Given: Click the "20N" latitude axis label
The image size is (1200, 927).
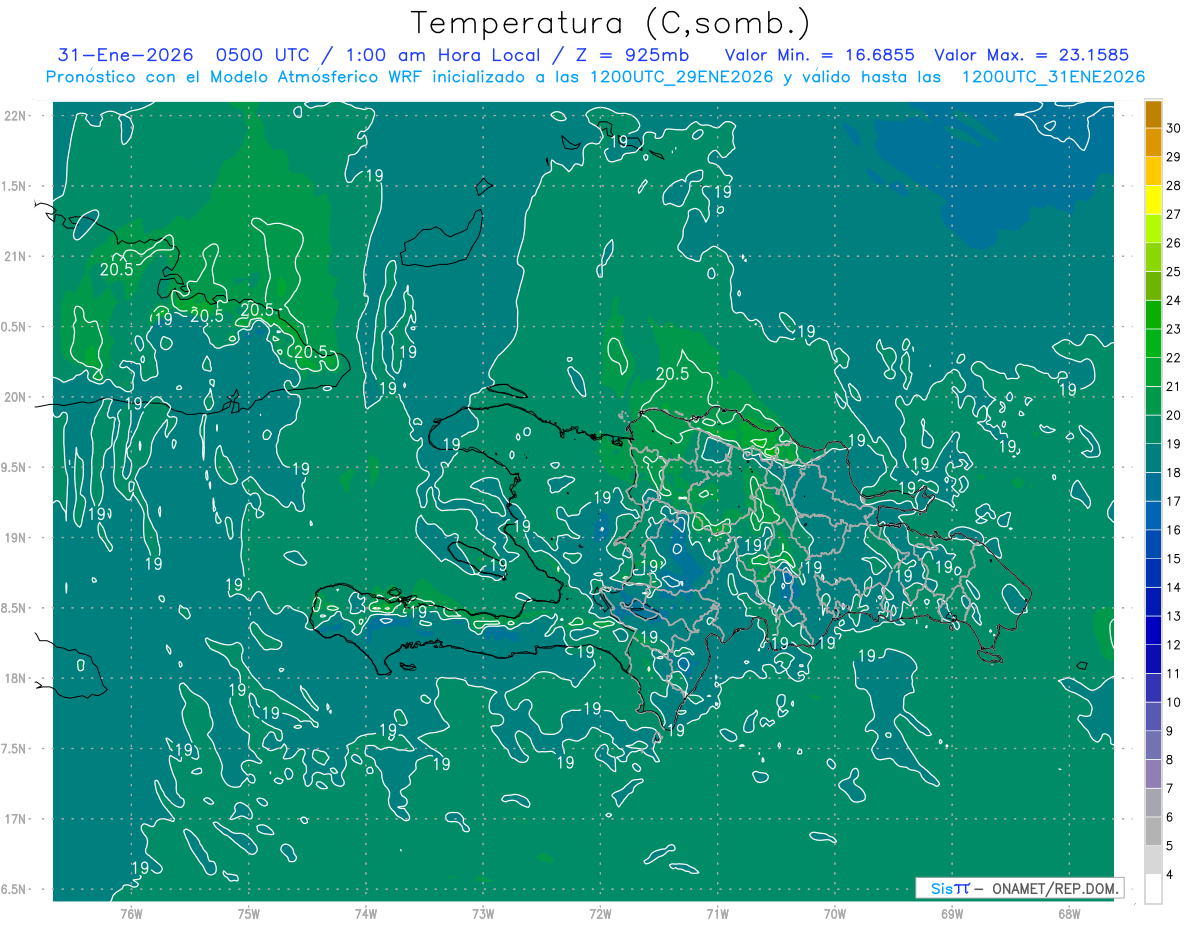Looking at the screenshot, I should pyautogui.click(x=15, y=397).
